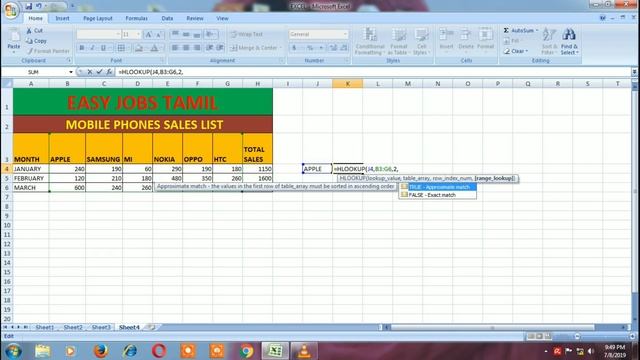The height and width of the screenshot is (360, 640).
Task: Click the Fill button in Editing group
Action: (x=512, y=41)
